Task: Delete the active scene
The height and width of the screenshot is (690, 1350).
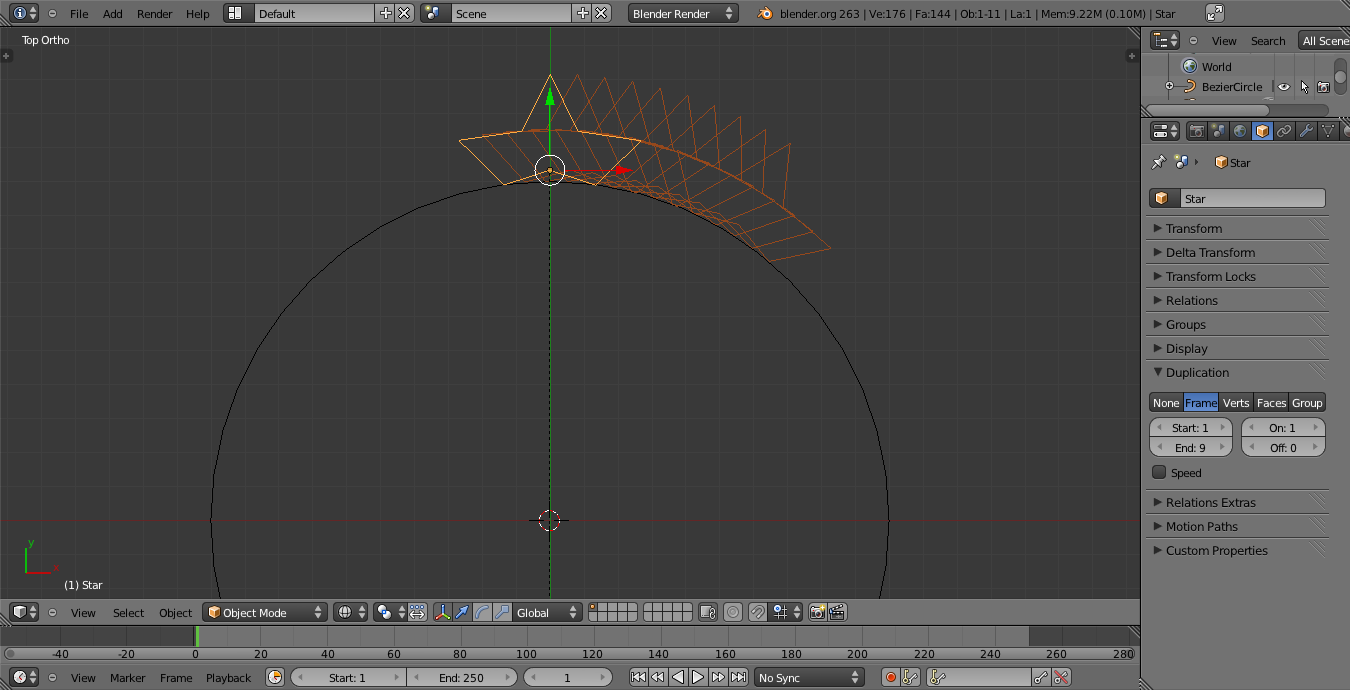Action: (x=601, y=13)
